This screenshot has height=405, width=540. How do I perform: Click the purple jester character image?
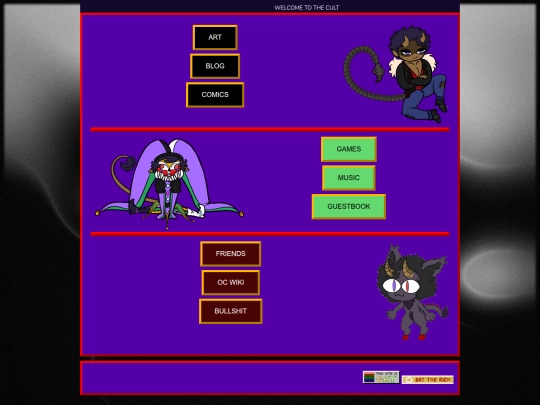coord(169,183)
